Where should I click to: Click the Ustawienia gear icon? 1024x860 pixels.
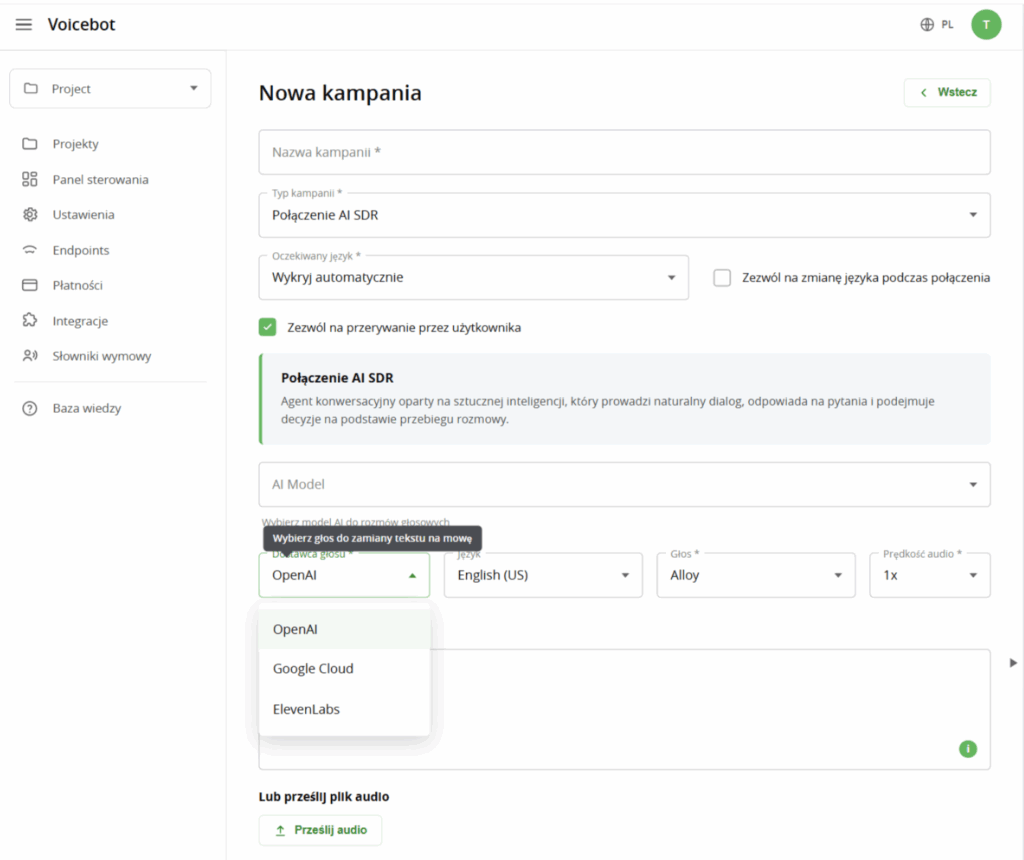(x=29, y=214)
